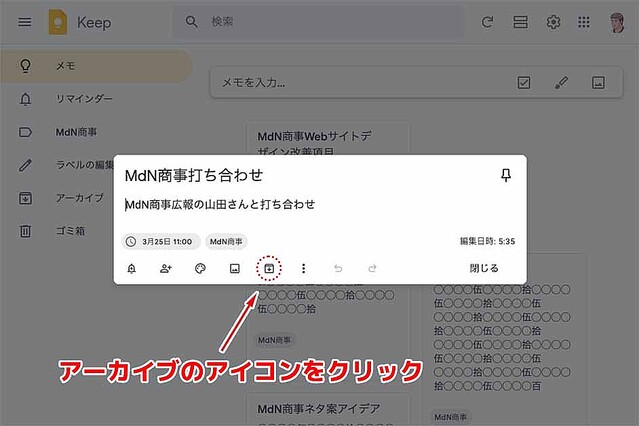The width and height of the screenshot is (639, 426).
Task: Focus the 検索 search field
Action: [x=318, y=22]
